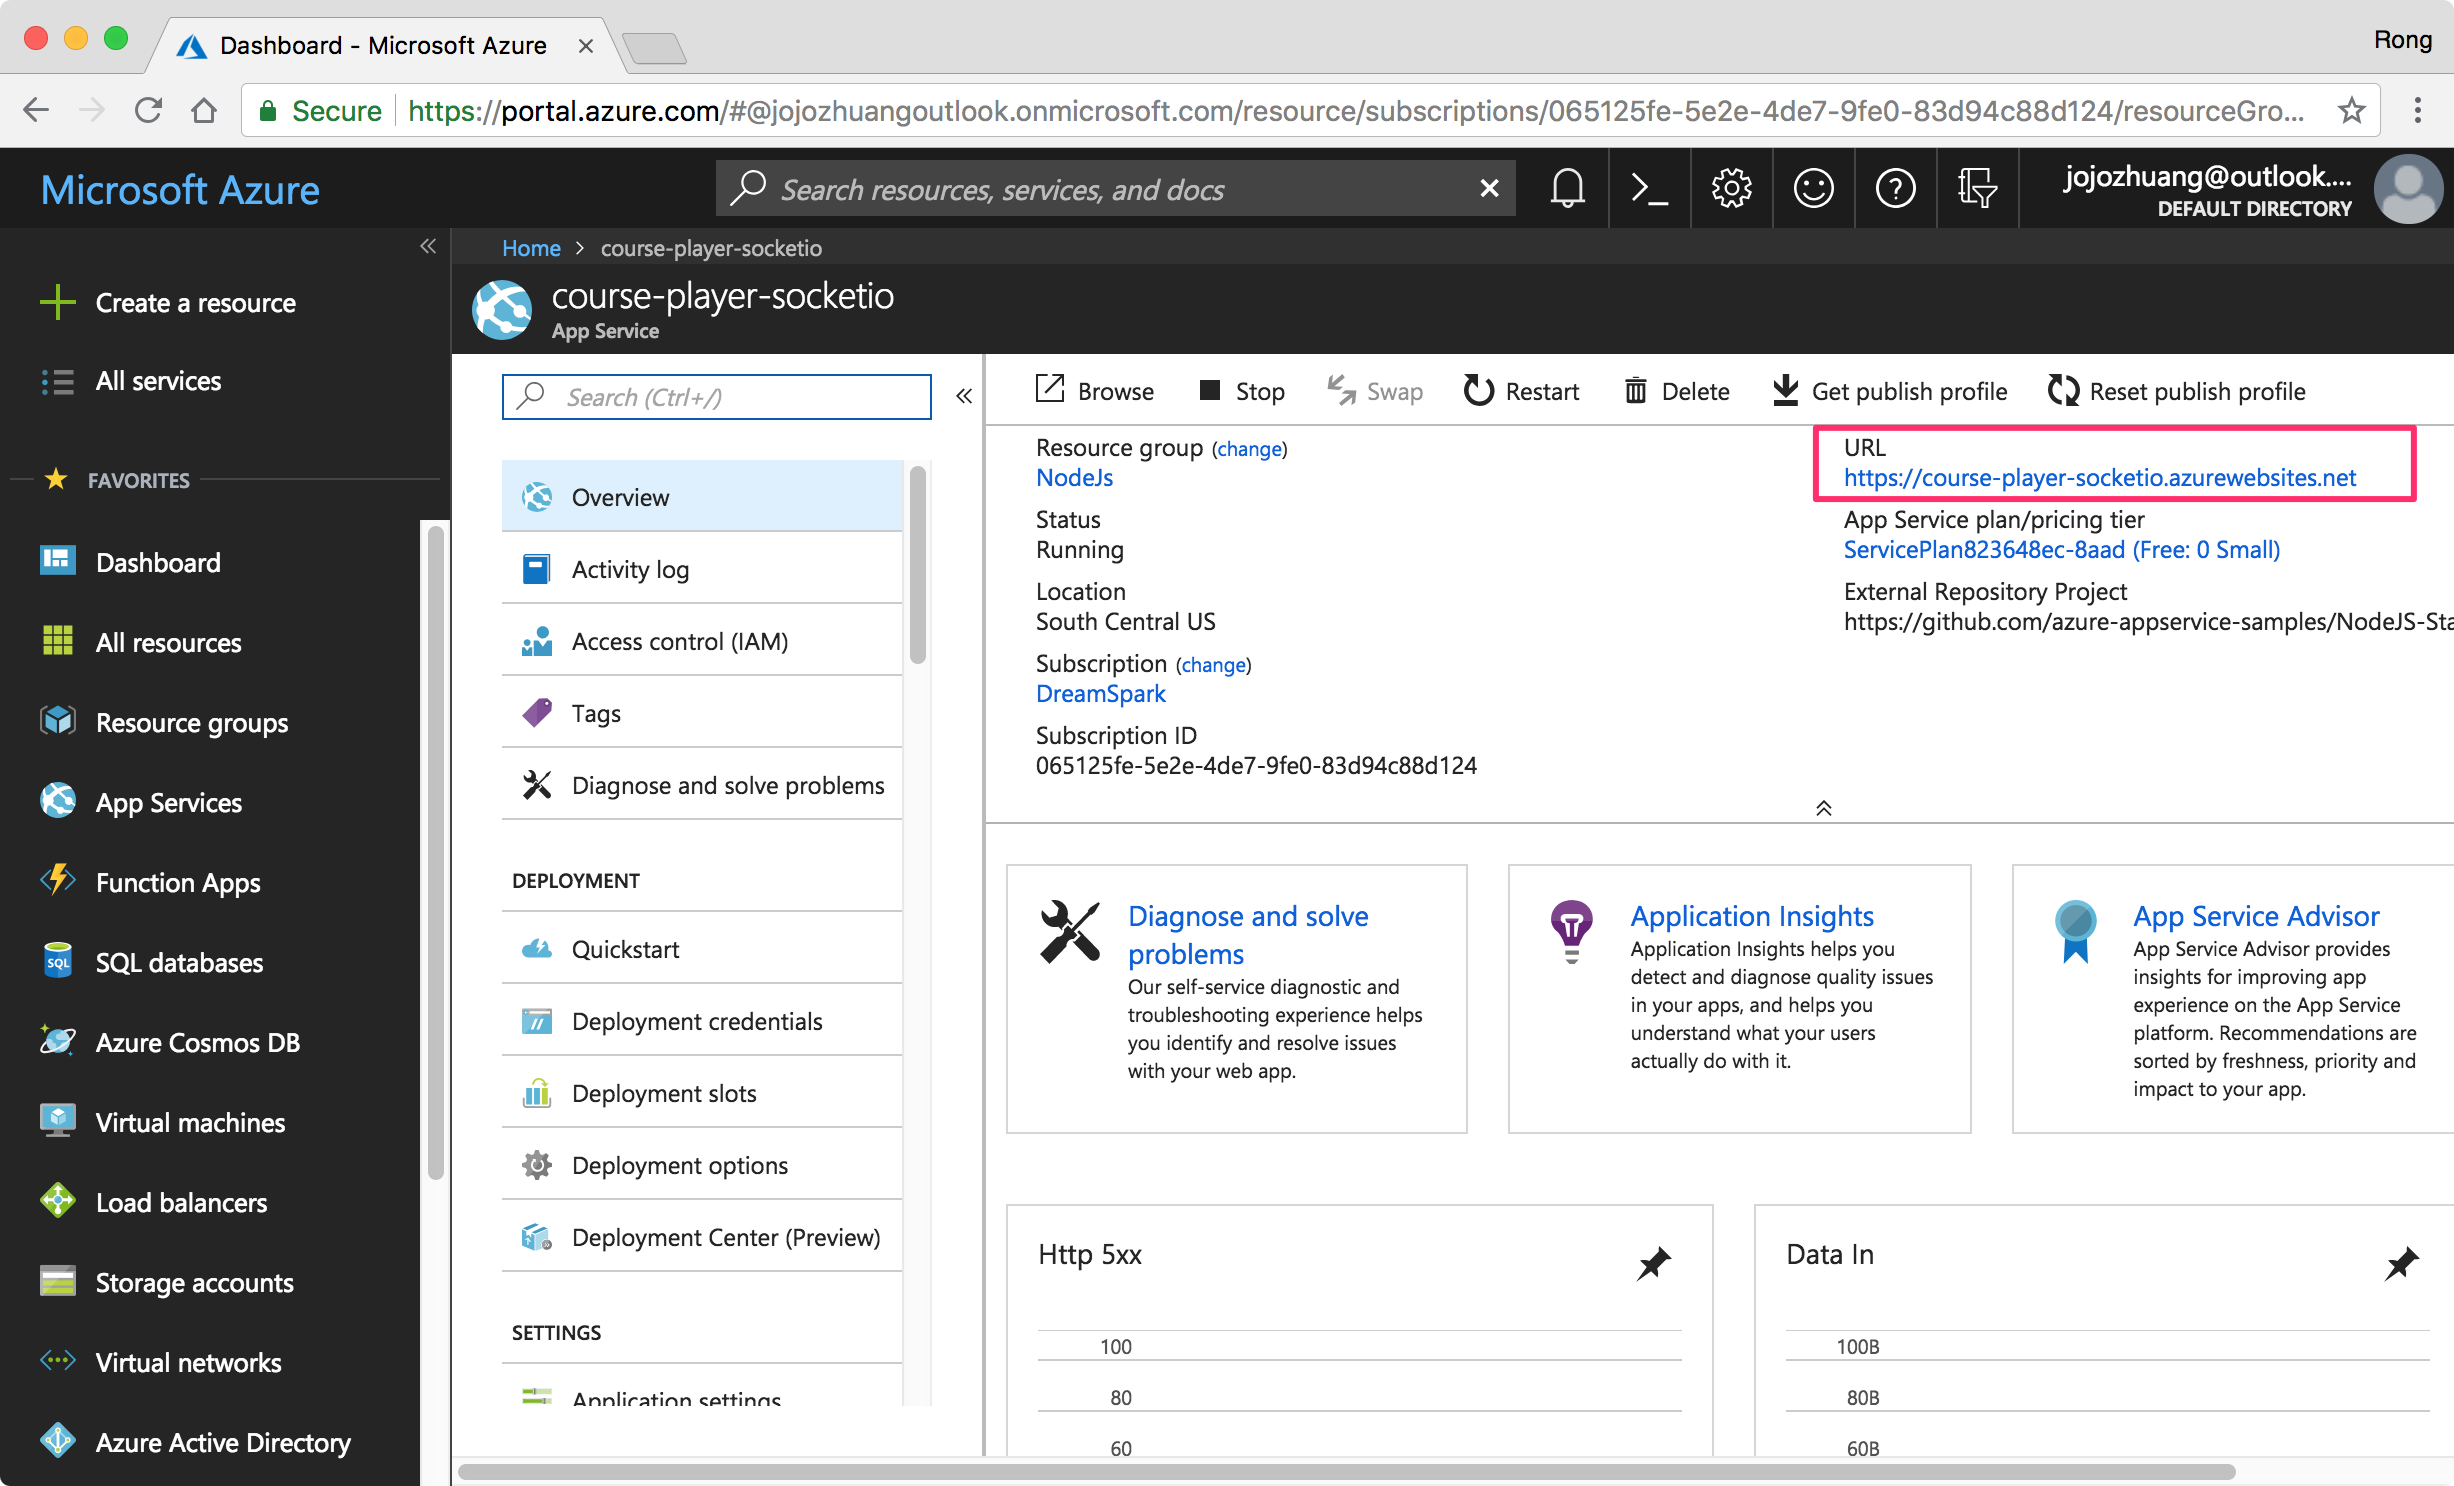The image size is (2454, 1486).
Task: Click the Azure Cosmos DB icon
Action: coord(58,1041)
